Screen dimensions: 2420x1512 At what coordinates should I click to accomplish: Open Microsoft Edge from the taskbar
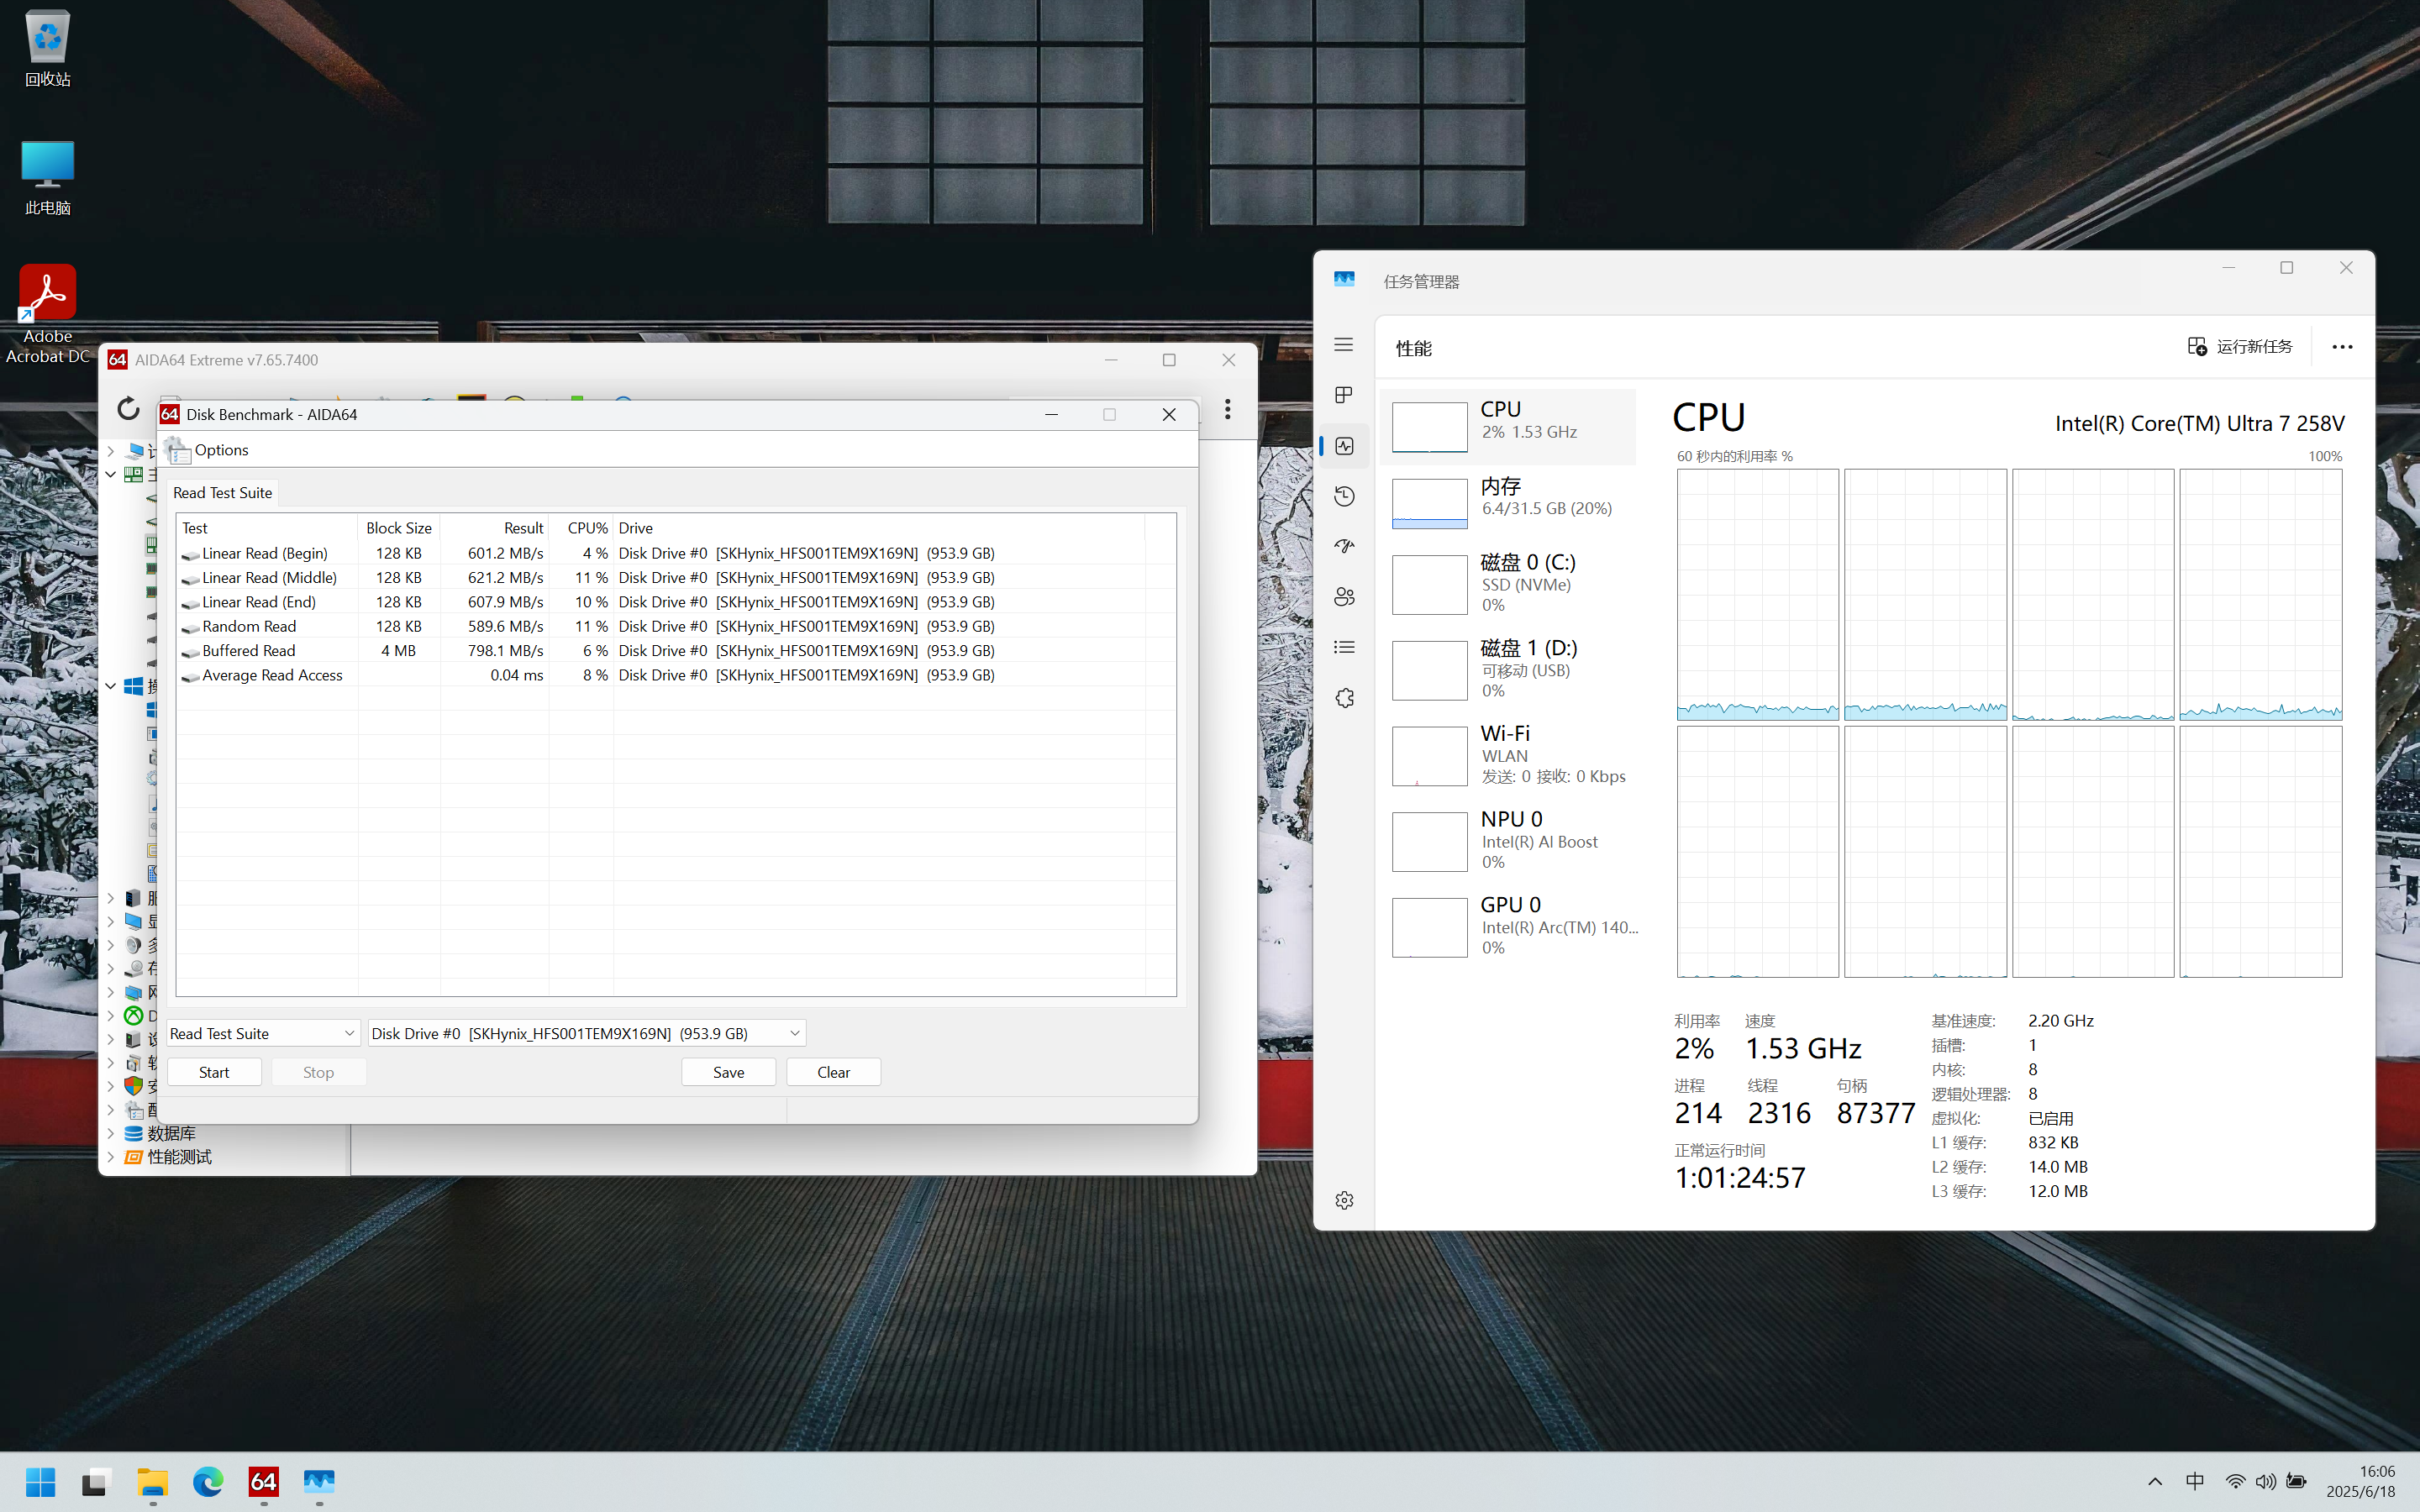click(x=208, y=1481)
